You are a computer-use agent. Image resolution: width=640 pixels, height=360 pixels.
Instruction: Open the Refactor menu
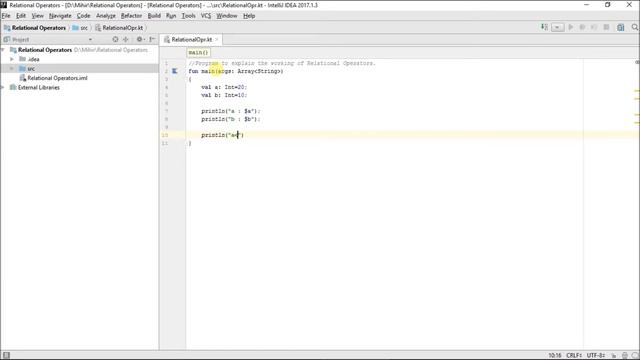(131, 16)
